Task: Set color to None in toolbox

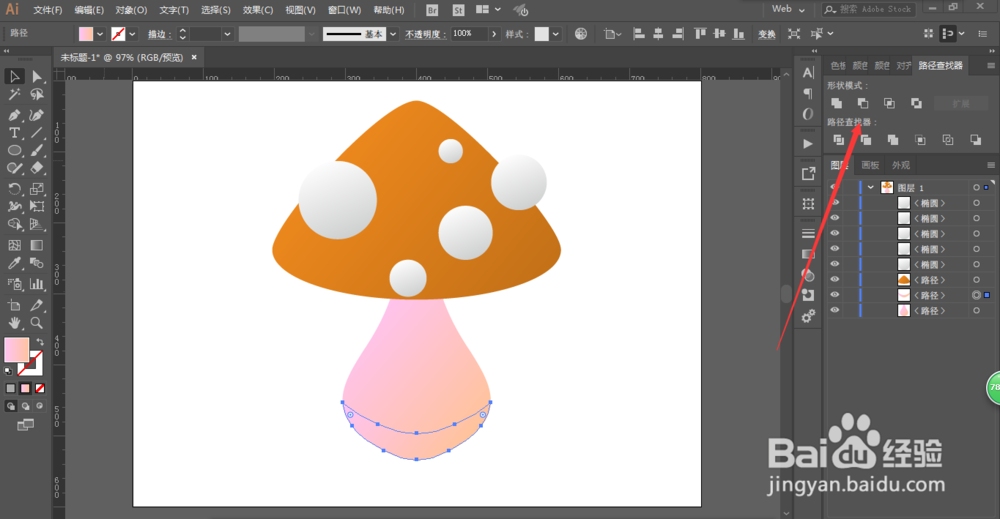Action: [x=40, y=388]
